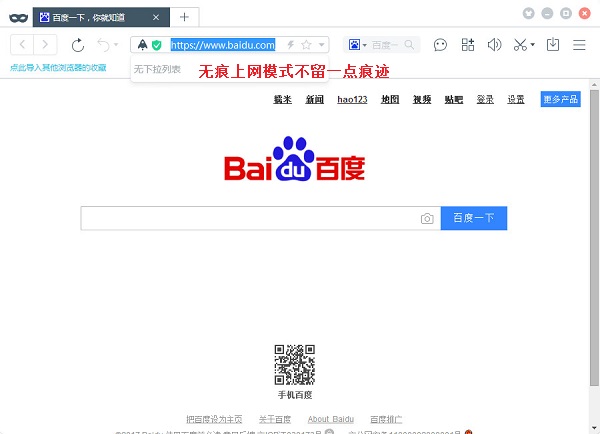This screenshot has height=434, width=600.
Task: Click the camera image search icon
Action: coord(427,219)
